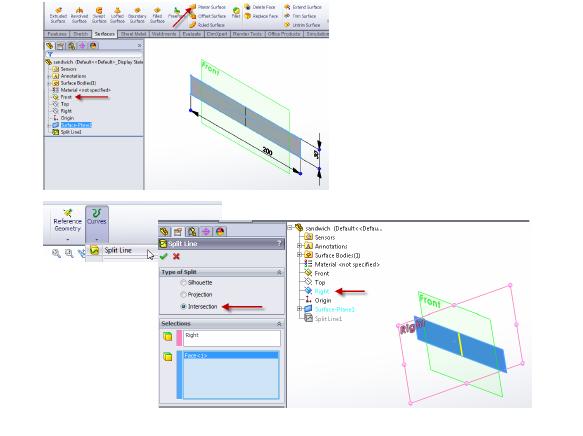The height and width of the screenshot is (436, 583).
Task: Select the Extruded Surface tool
Action: pyautogui.click(x=58, y=15)
